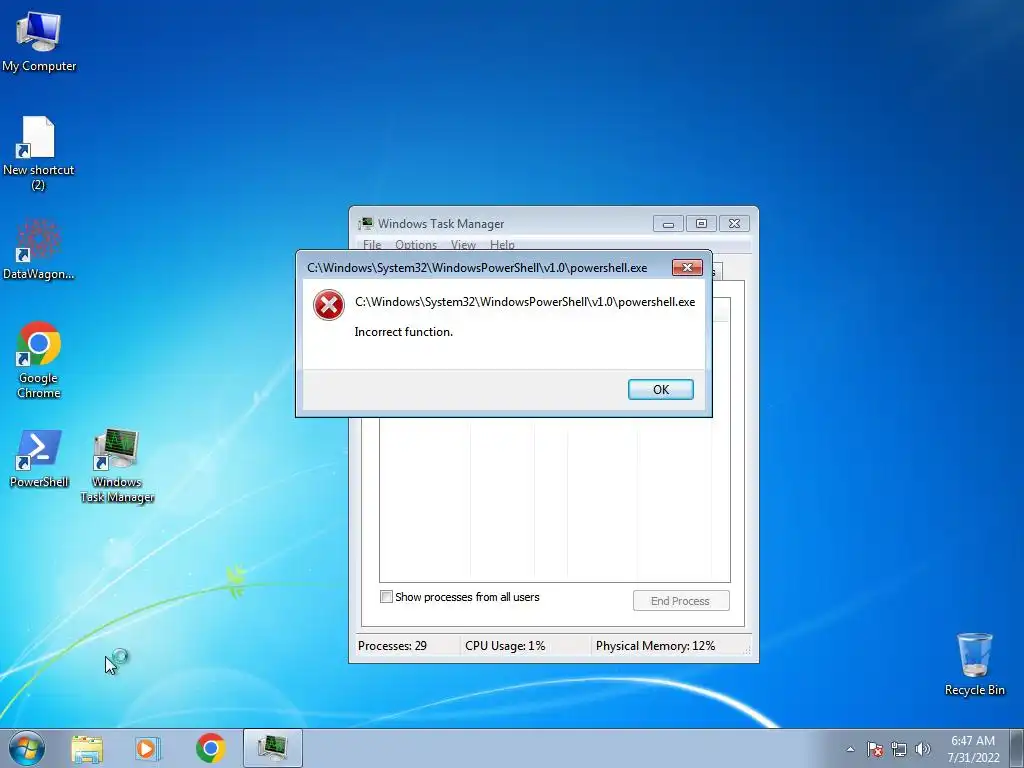This screenshot has width=1024, height=768.
Task: Click the empty process list area
Action: [x=554, y=500]
